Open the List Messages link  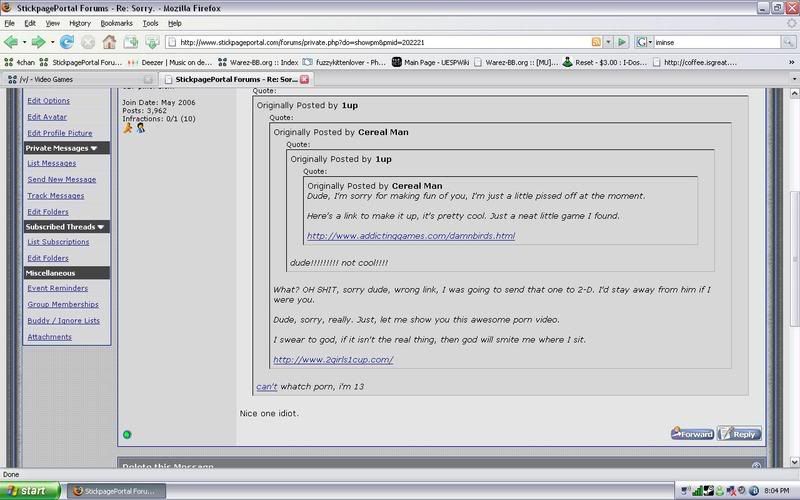click(52, 163)
